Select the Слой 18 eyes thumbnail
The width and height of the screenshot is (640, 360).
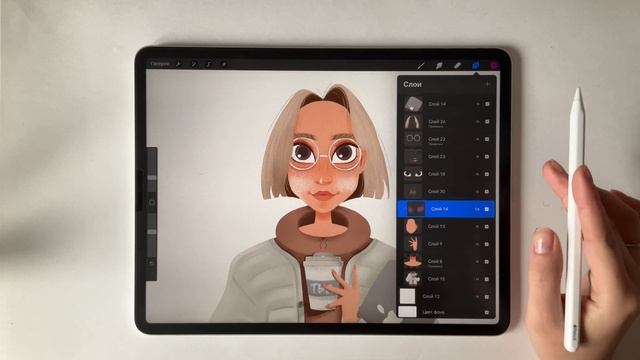(413, 174)
